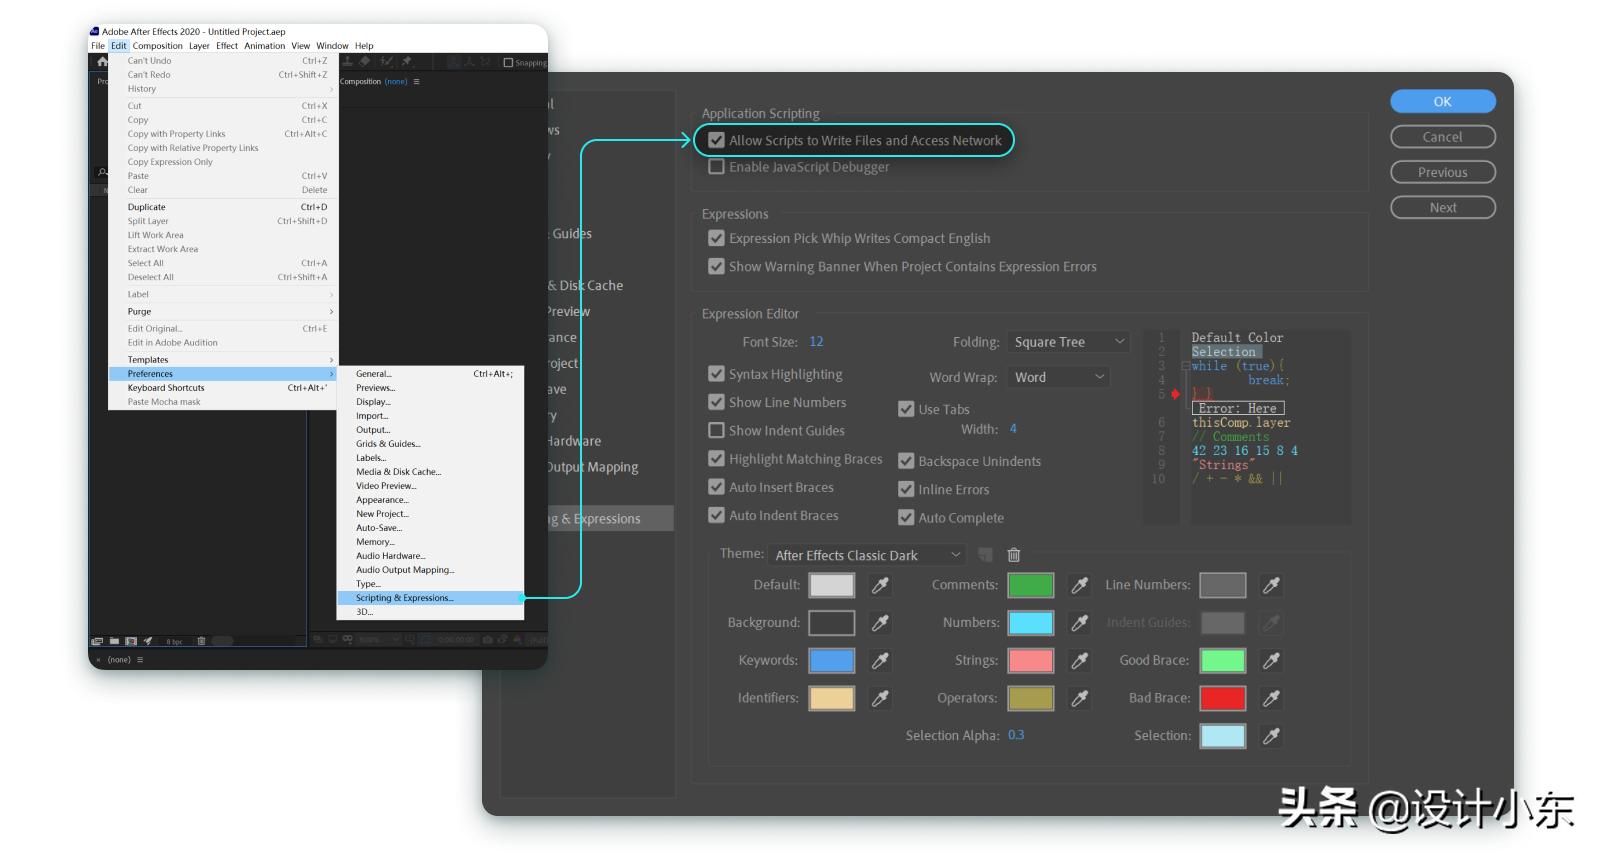Toggle Expression Pick Whip Writes Compact English
This screenshot has width=1600, height=856.
716,238
